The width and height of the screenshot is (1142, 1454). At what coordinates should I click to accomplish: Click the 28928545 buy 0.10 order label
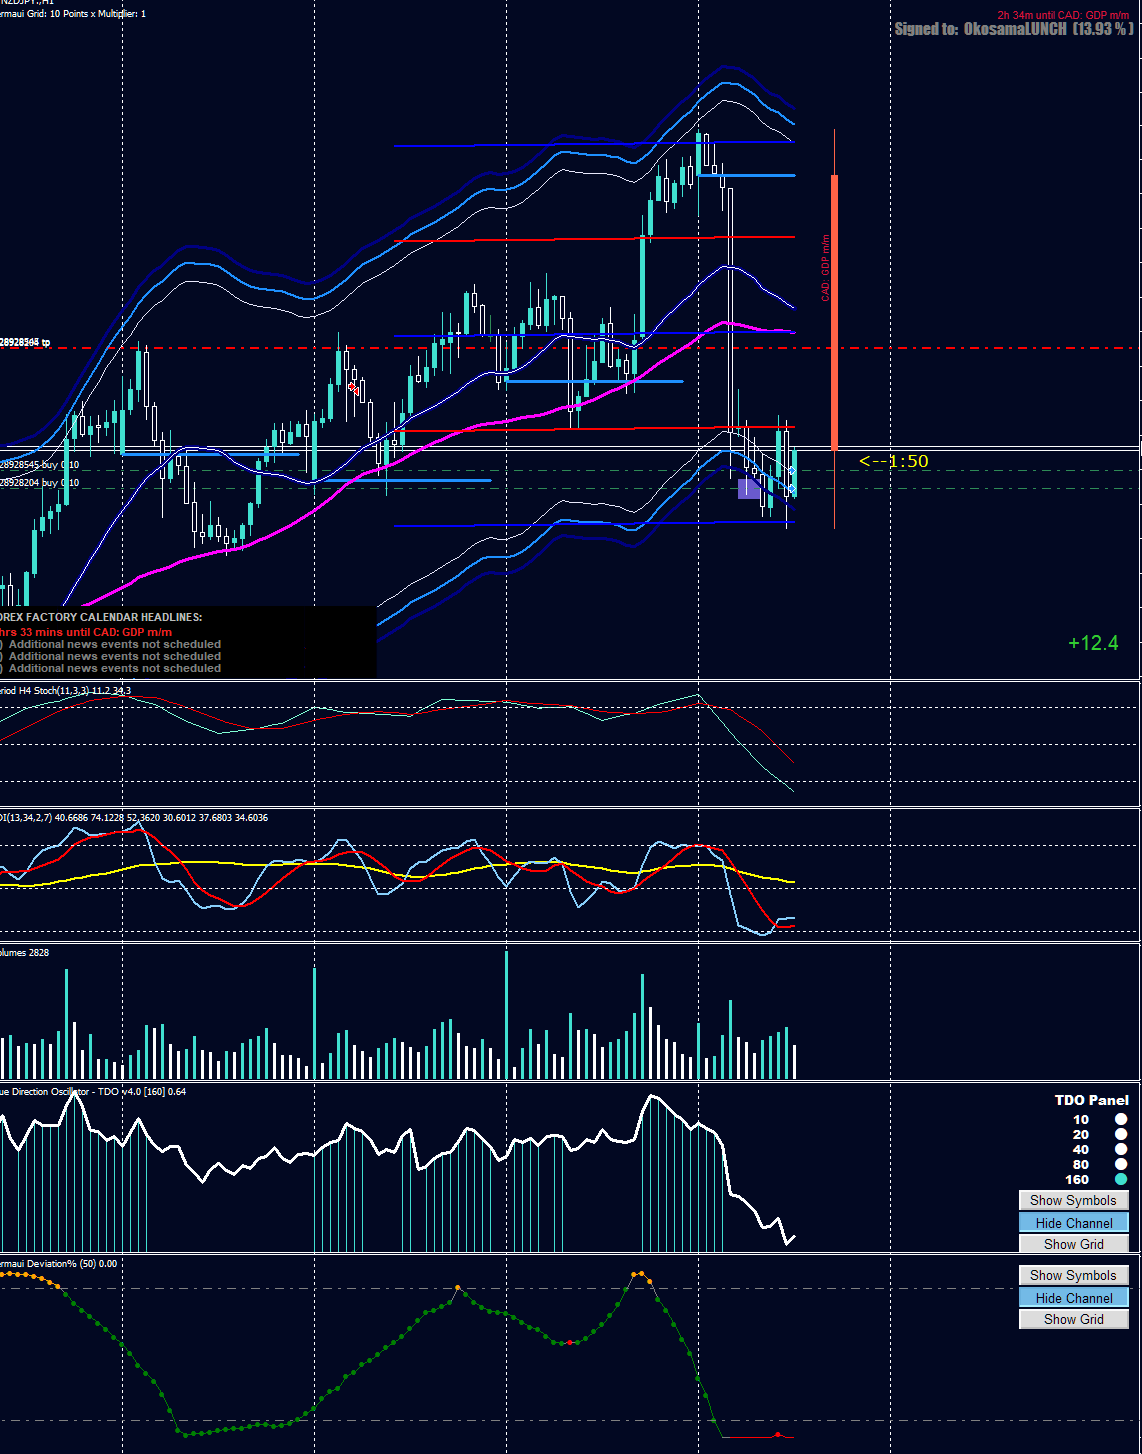click(40, 465)
